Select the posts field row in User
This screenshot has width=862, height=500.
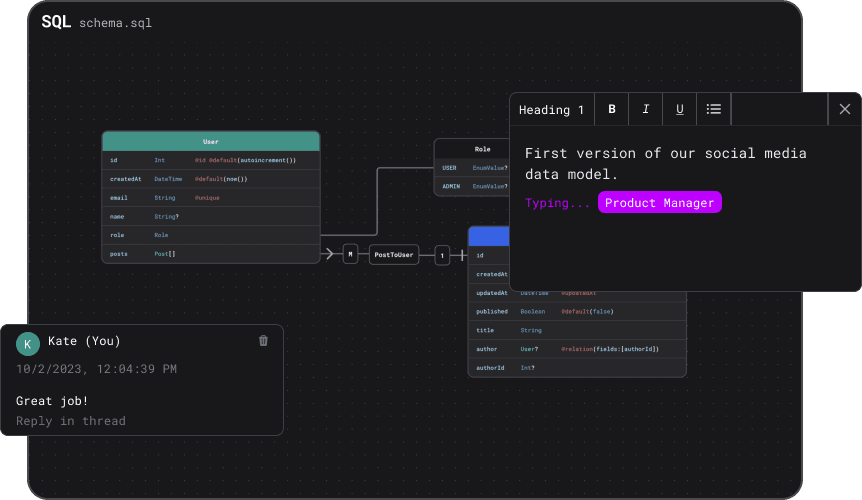click(x=211, y=254)
